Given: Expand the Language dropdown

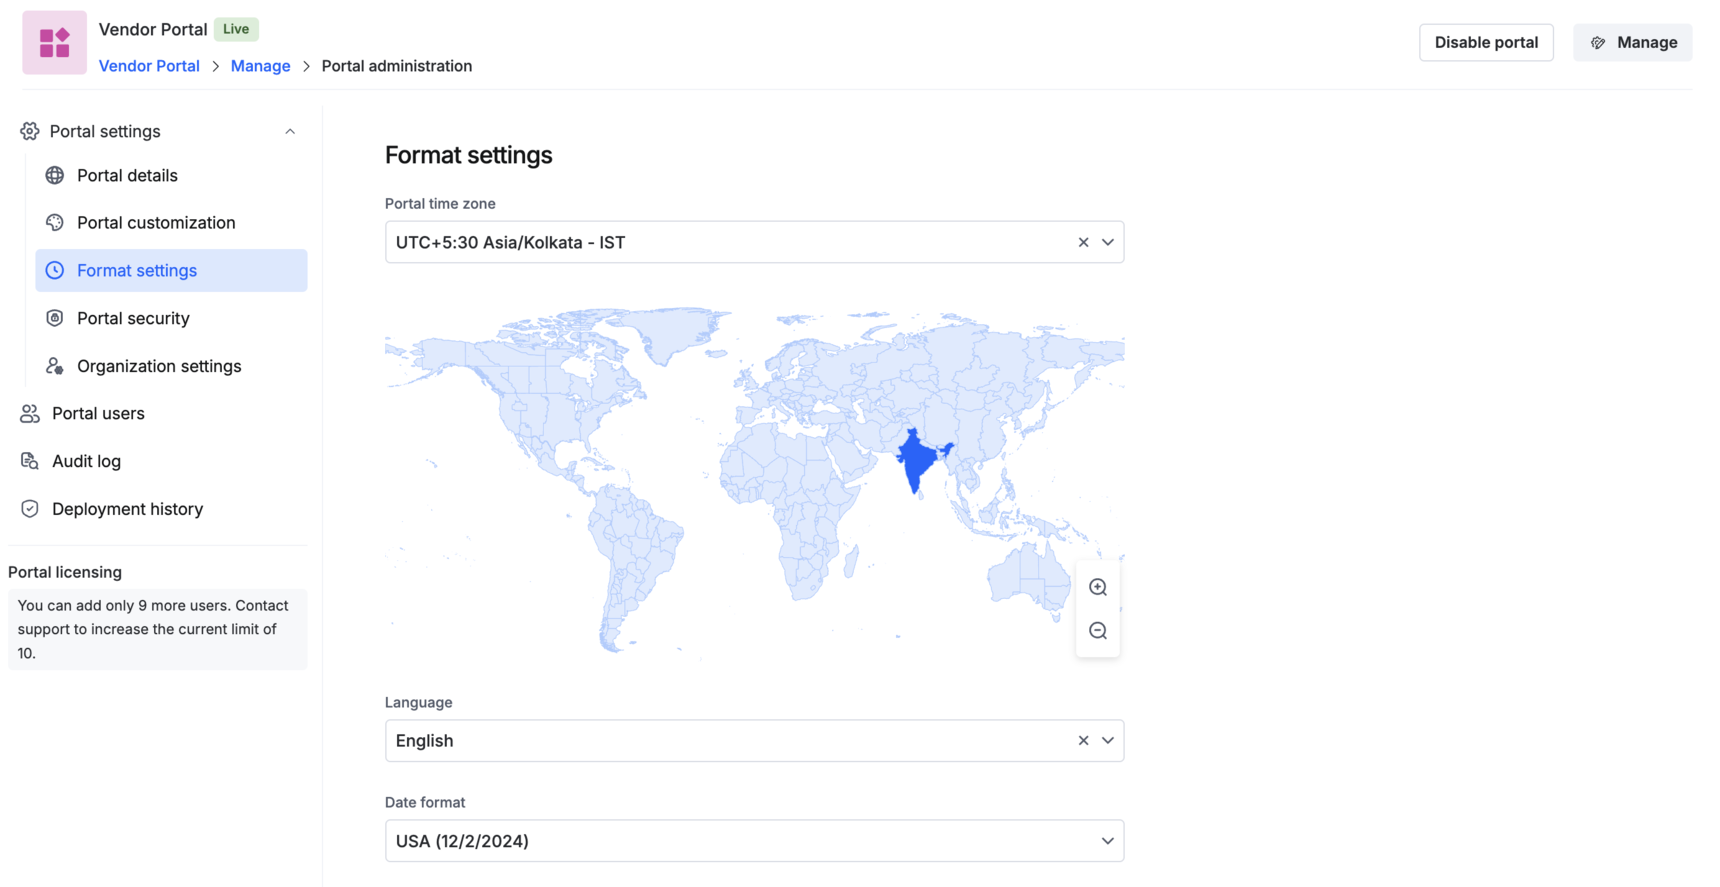Looking at the screenshot, I should pos(1108,741).
